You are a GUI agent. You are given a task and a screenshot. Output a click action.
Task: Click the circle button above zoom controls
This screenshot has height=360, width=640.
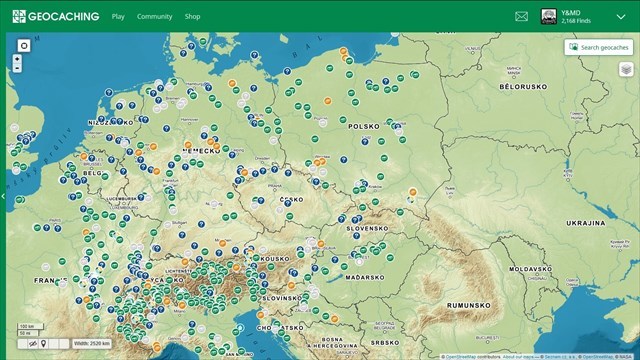pyautogui.click(x=24, y=45)
